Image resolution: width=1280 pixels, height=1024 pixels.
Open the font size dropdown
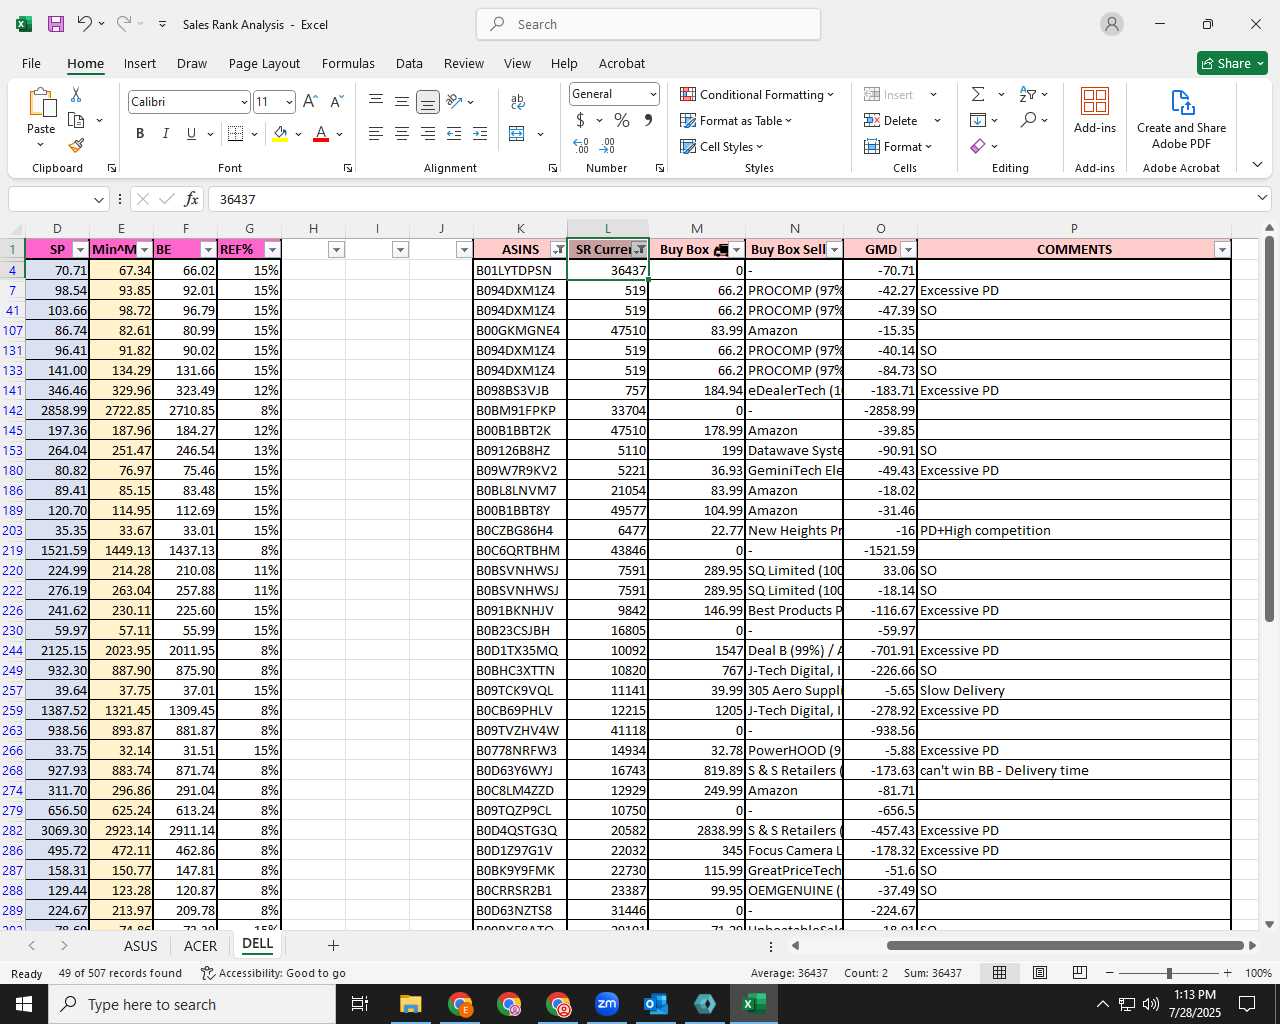point(289,102)
